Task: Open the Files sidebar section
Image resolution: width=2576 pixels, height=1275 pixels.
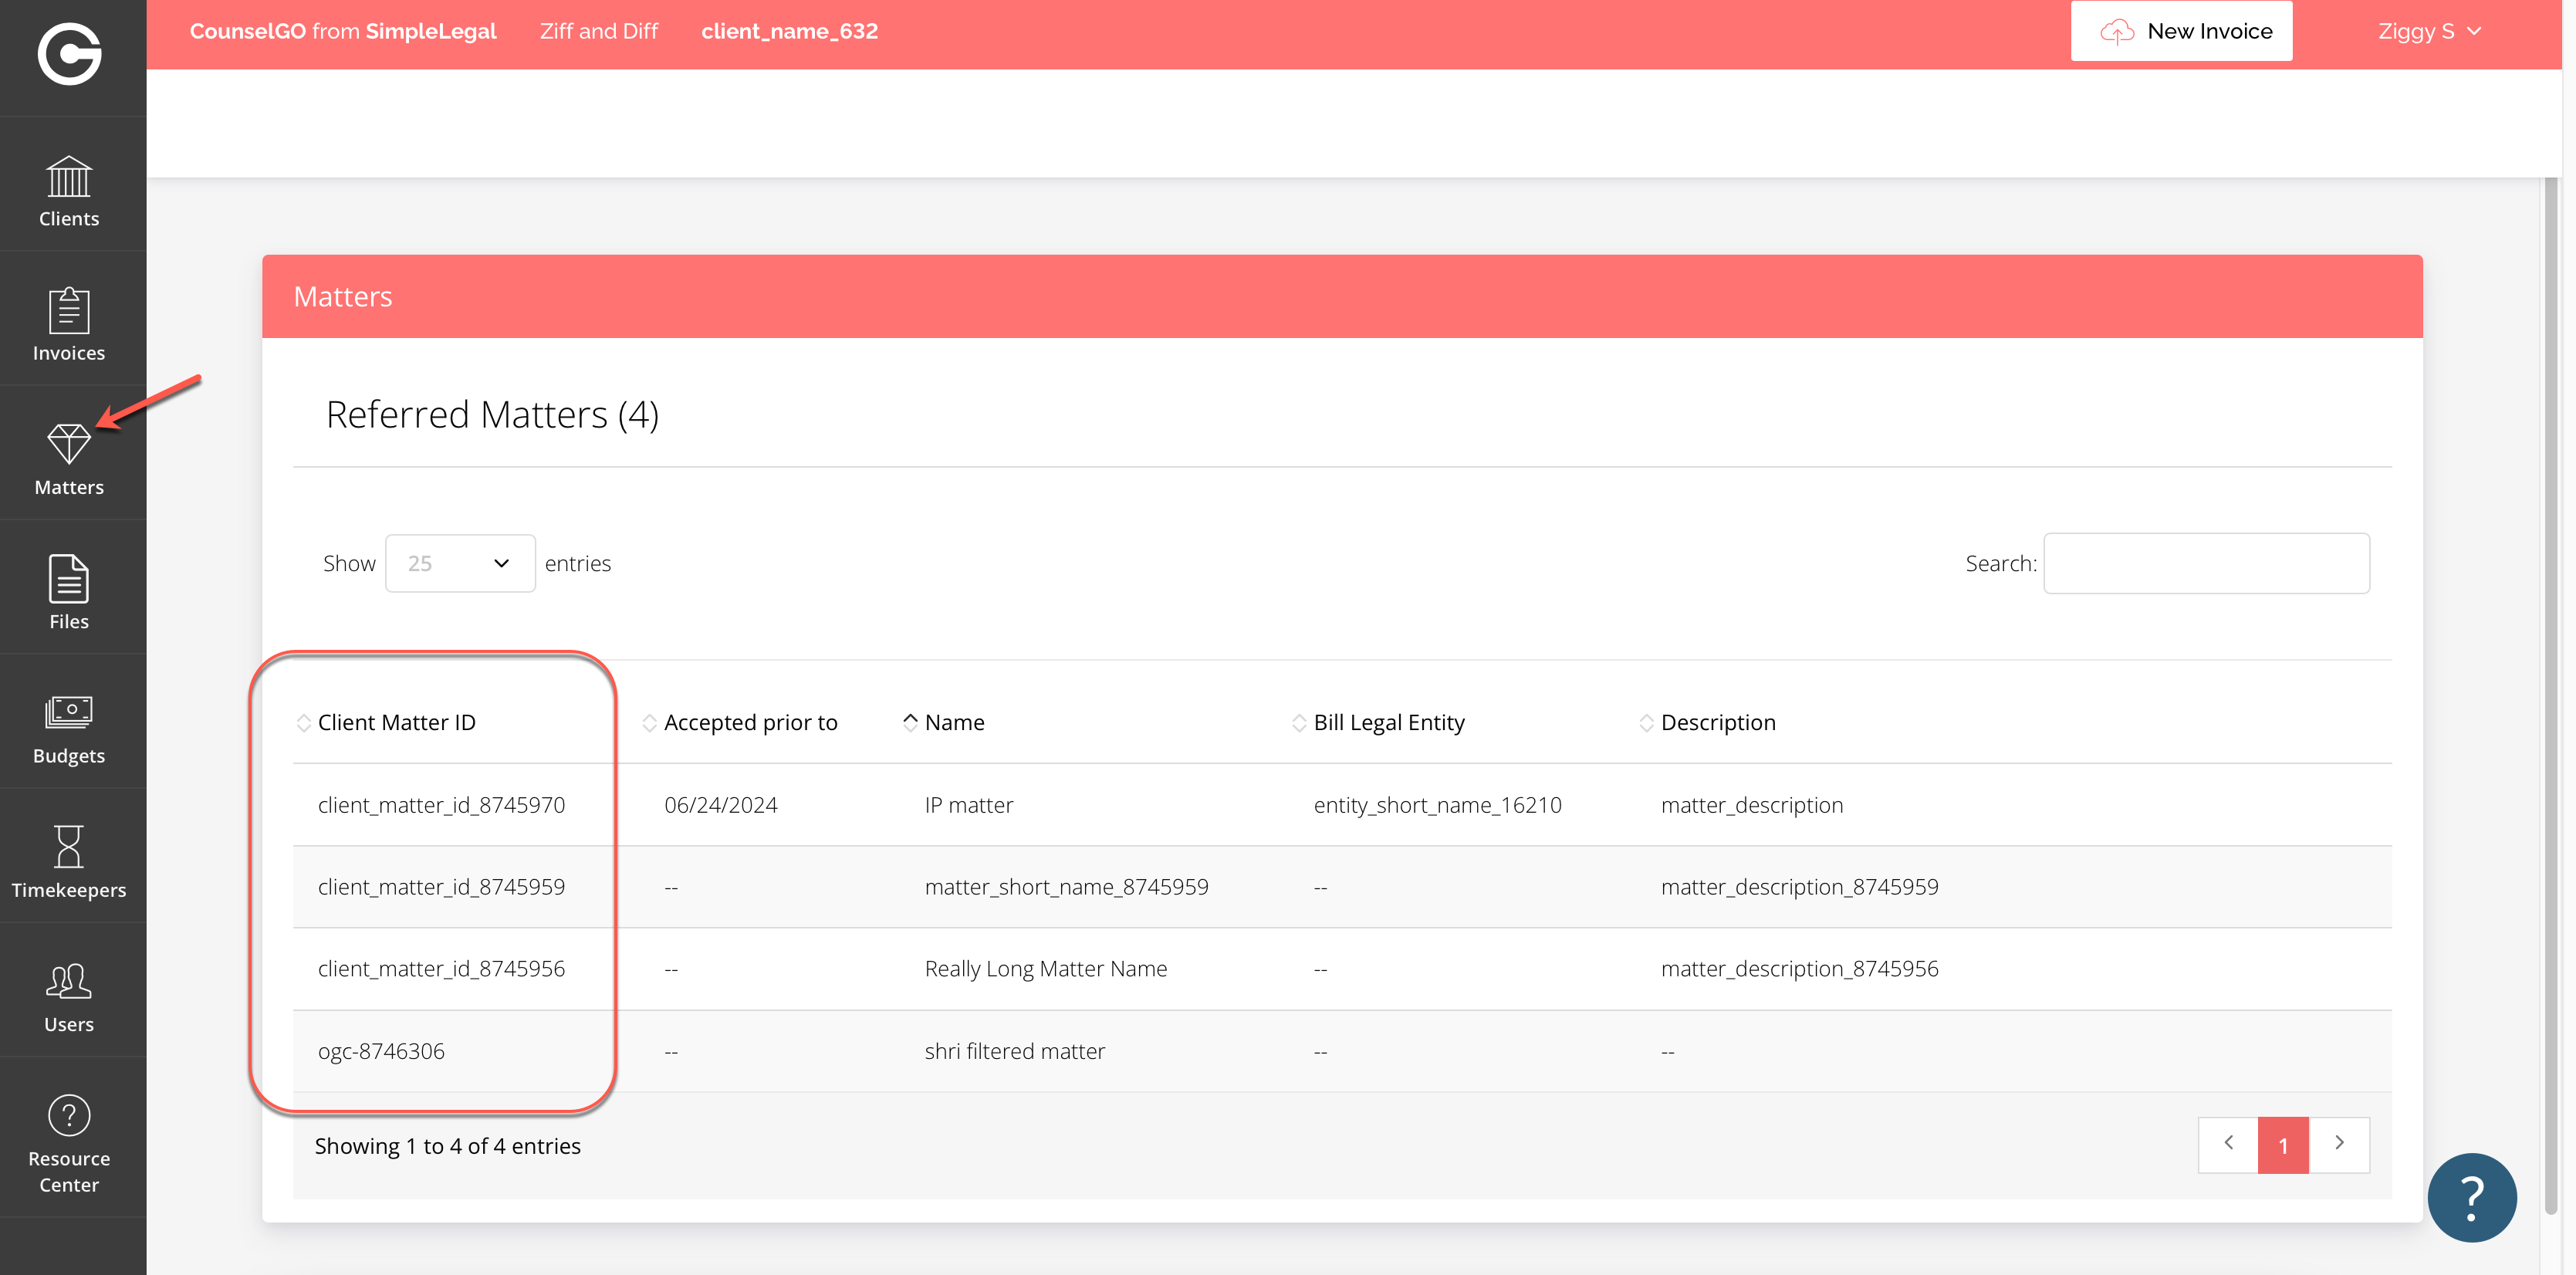Action: [69, 592]
